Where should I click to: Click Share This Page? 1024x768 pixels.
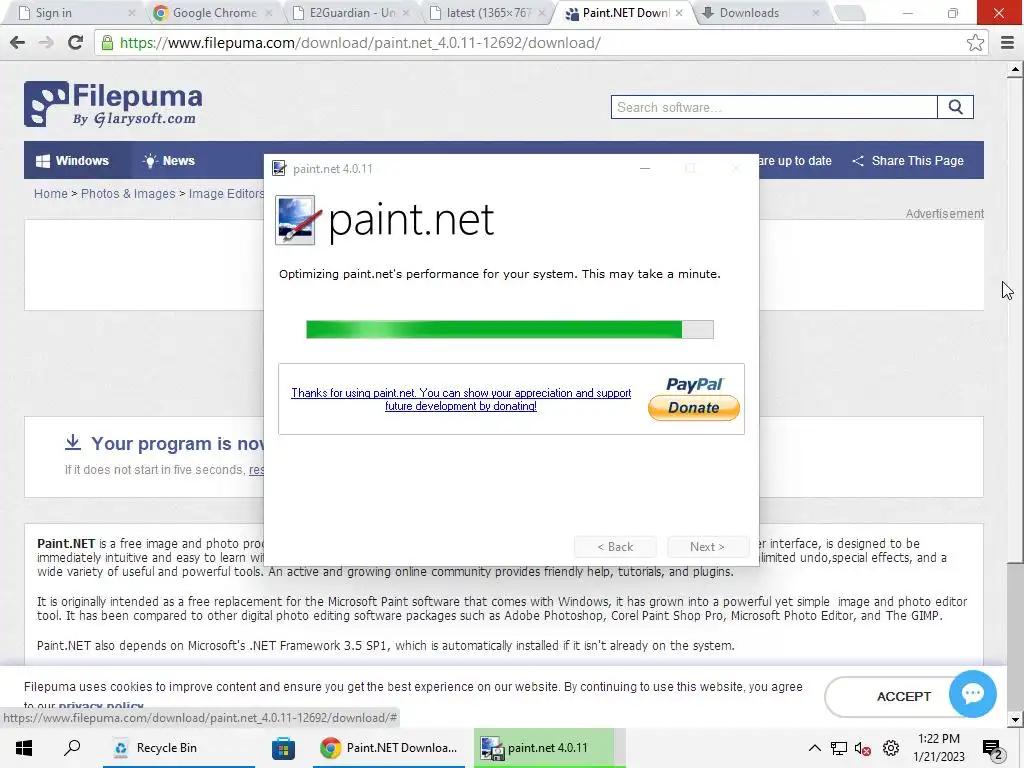click(908, 161)
